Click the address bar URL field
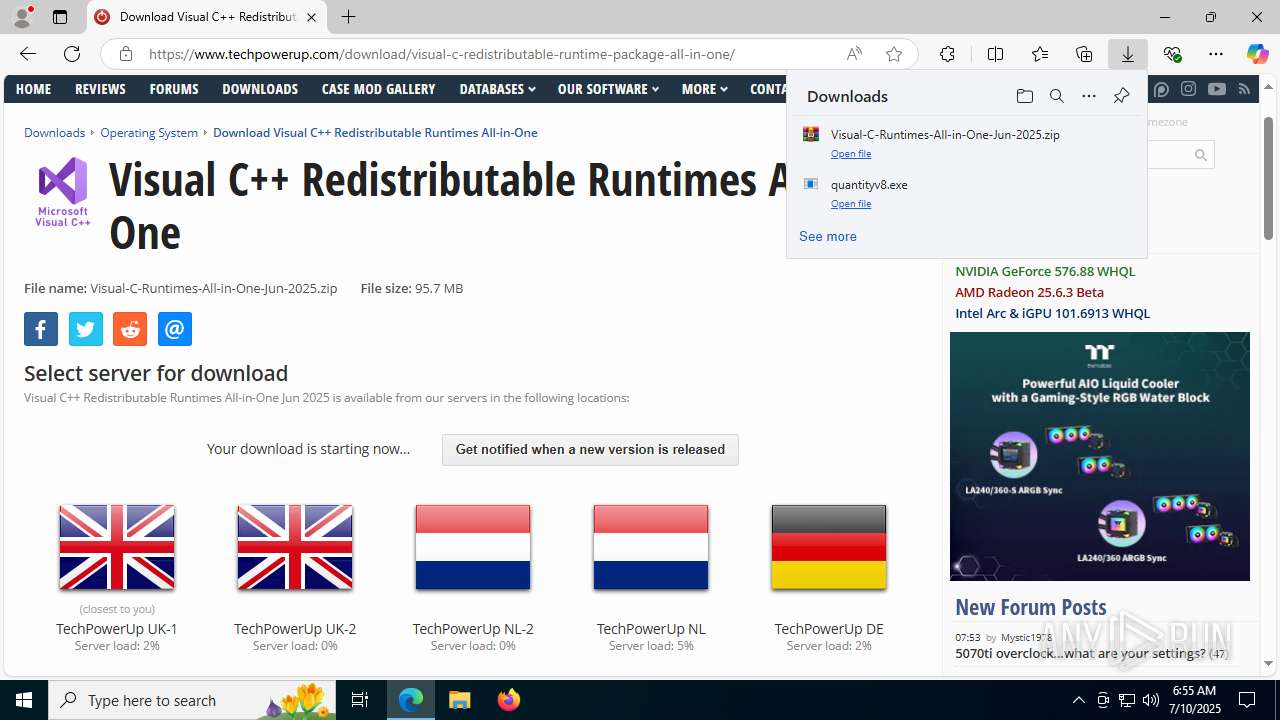 442,54
